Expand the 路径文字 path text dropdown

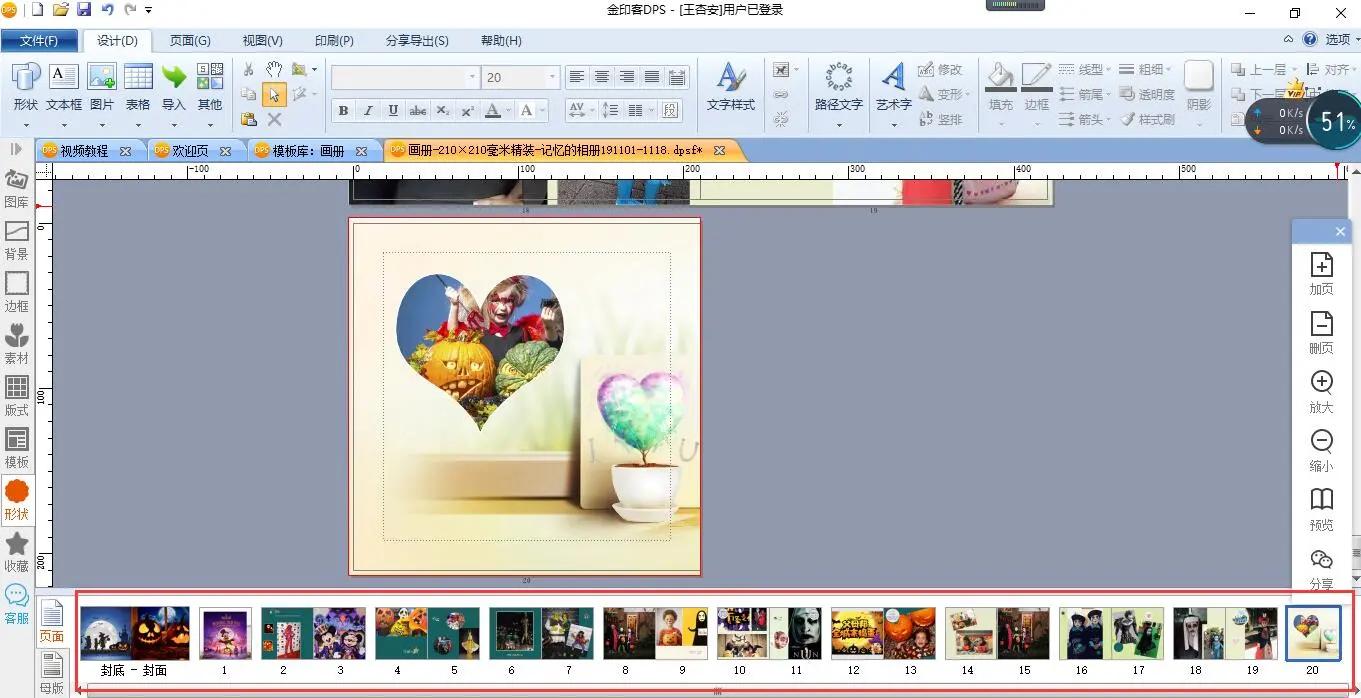[838, 126]
